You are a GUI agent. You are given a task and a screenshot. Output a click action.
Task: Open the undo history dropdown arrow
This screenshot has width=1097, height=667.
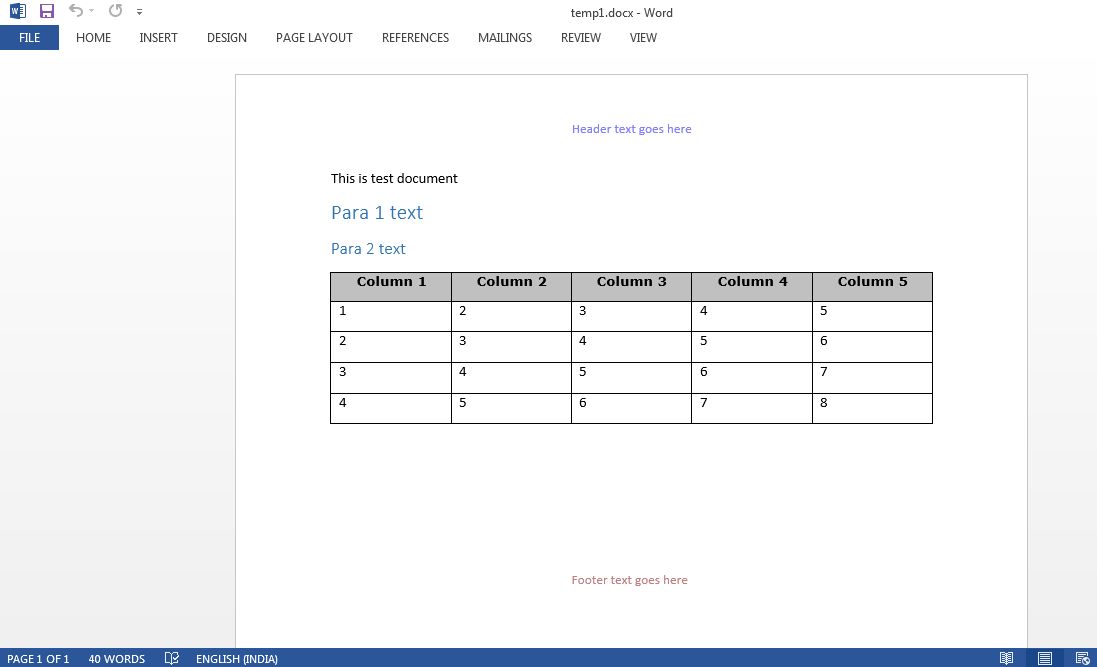[x=91, y=11]
